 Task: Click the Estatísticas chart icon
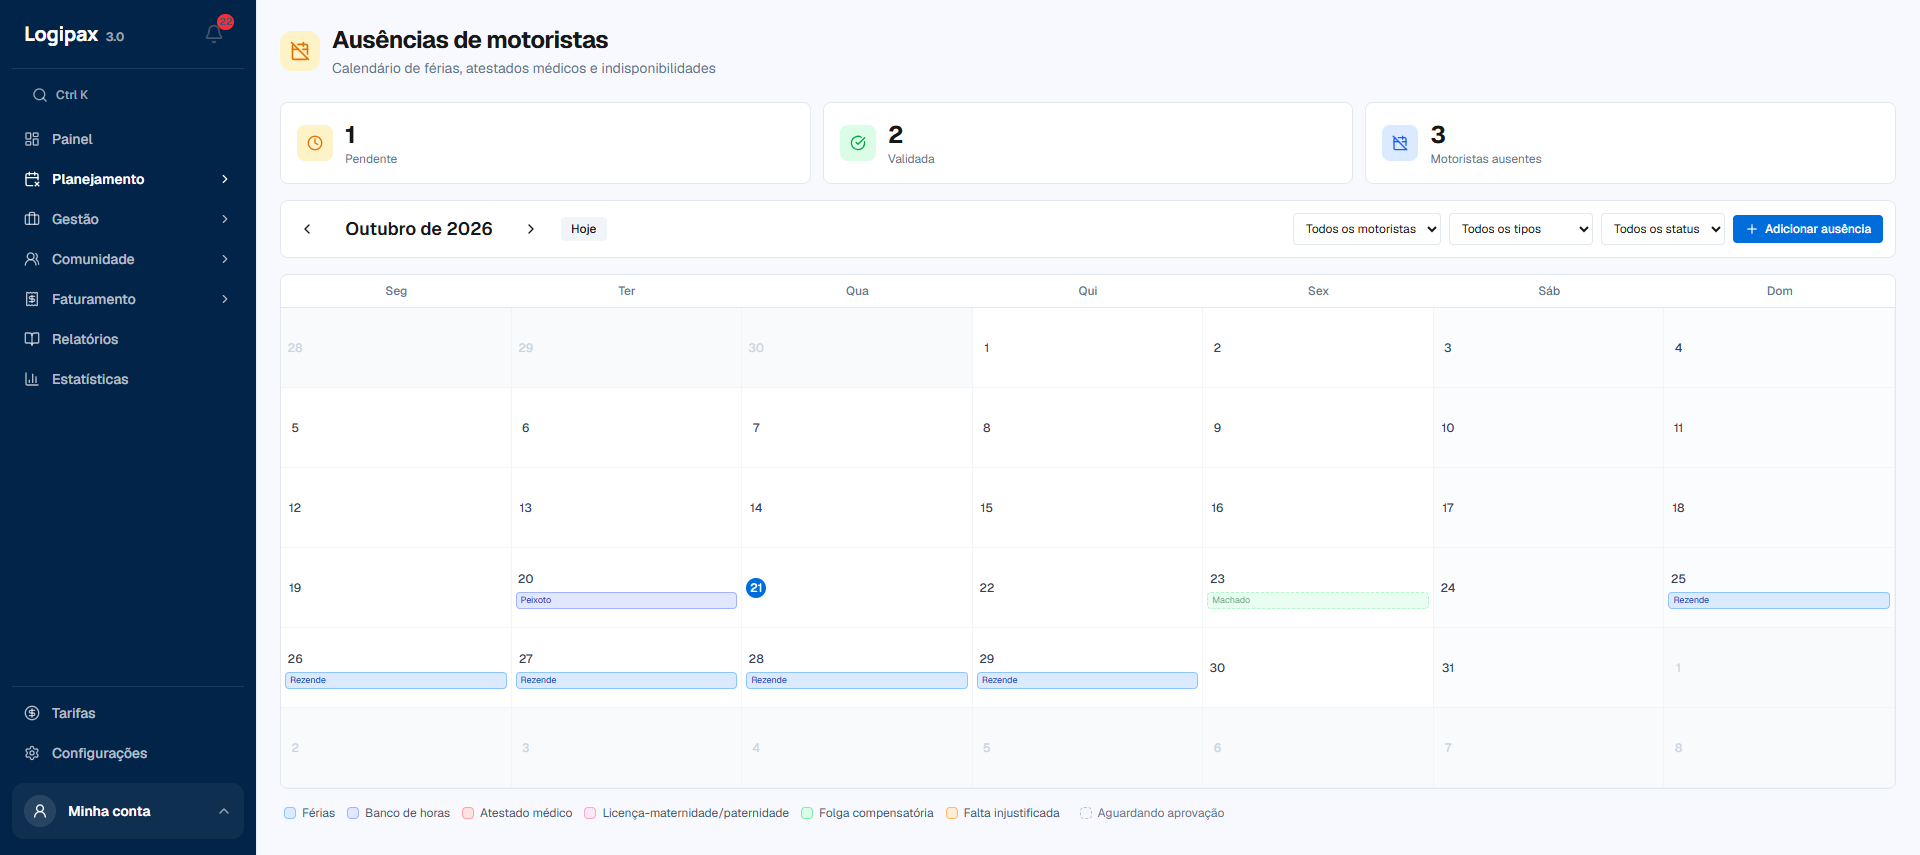pos(32,379)
